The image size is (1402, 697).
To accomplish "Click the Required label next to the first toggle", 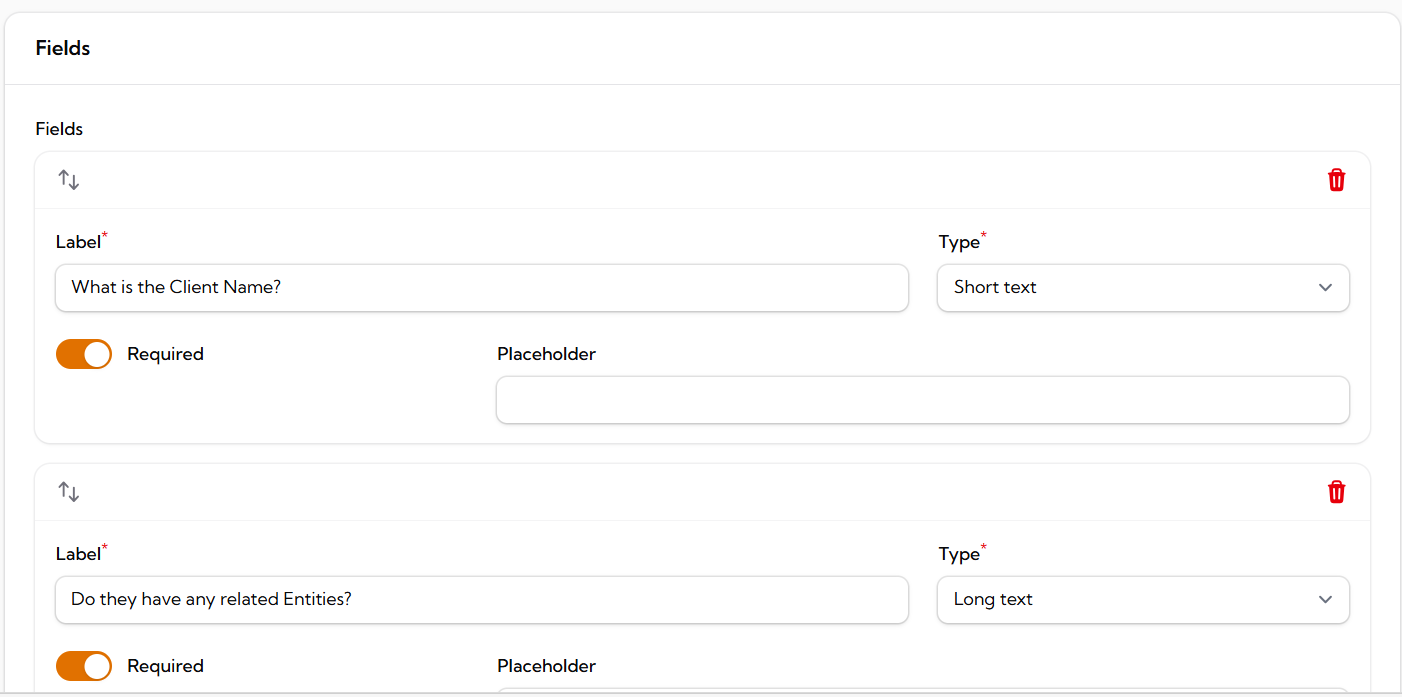I will 165,353.
